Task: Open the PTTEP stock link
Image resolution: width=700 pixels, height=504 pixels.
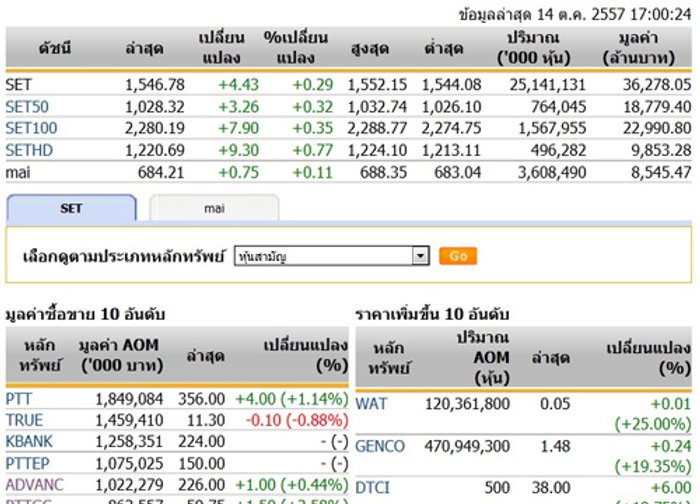Action: [27, 463]
